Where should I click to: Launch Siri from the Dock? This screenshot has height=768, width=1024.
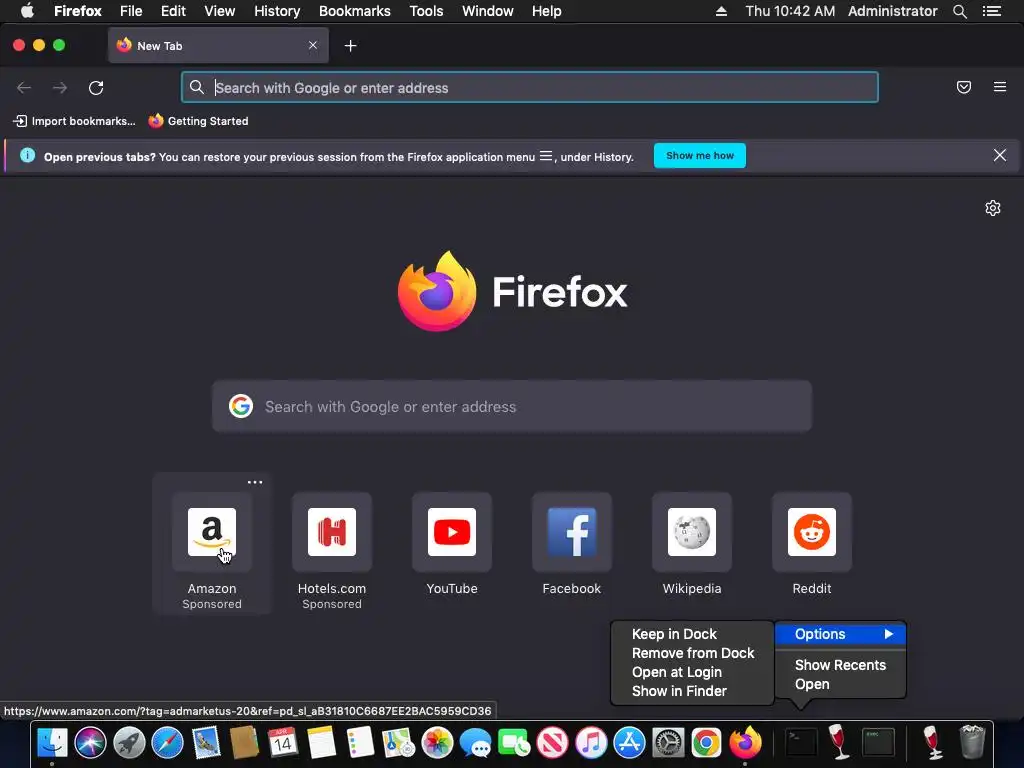click(90, 743)
